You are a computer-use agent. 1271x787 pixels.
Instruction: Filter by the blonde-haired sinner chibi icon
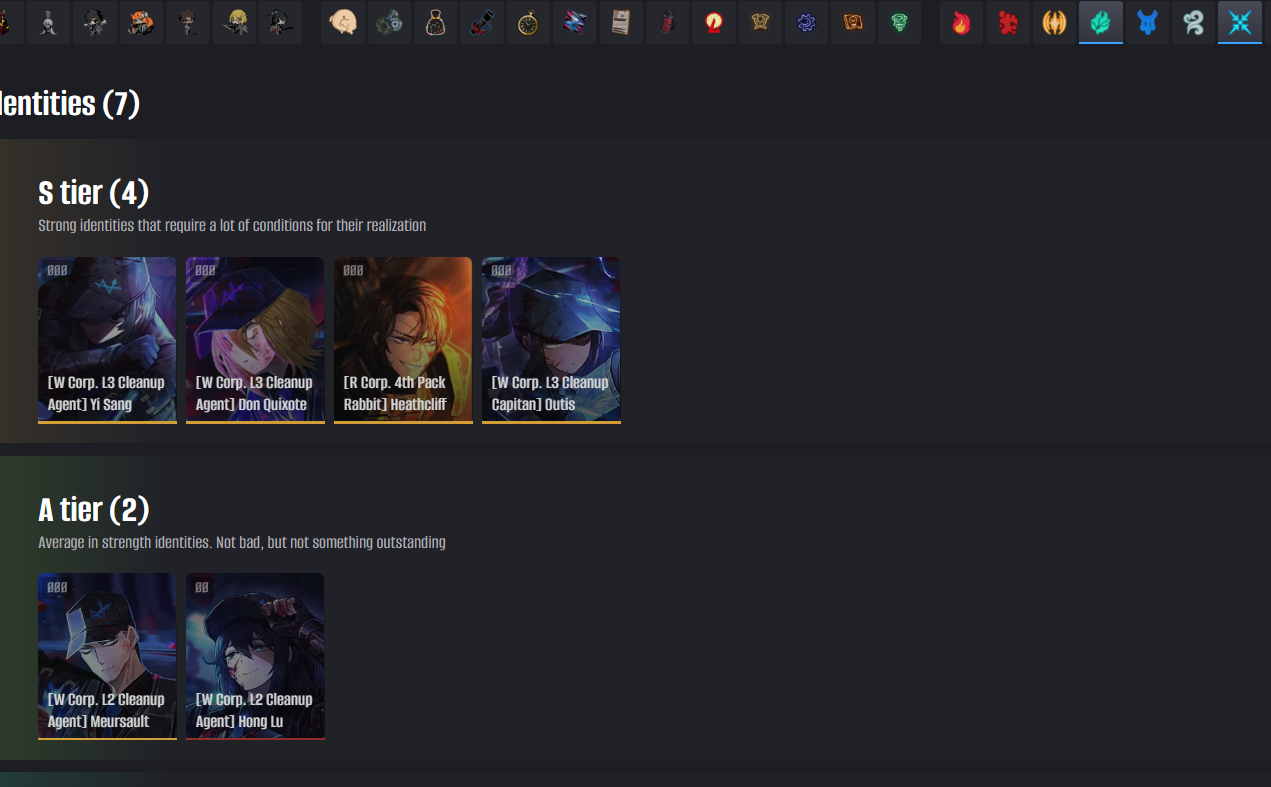[235, 22]
